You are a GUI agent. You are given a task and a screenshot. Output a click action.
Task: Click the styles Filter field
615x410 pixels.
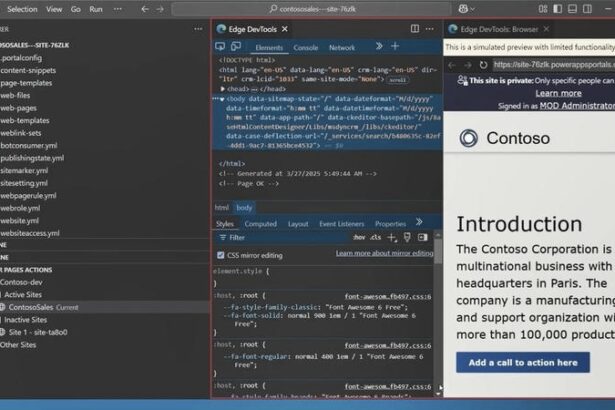[x=282, y=237]
